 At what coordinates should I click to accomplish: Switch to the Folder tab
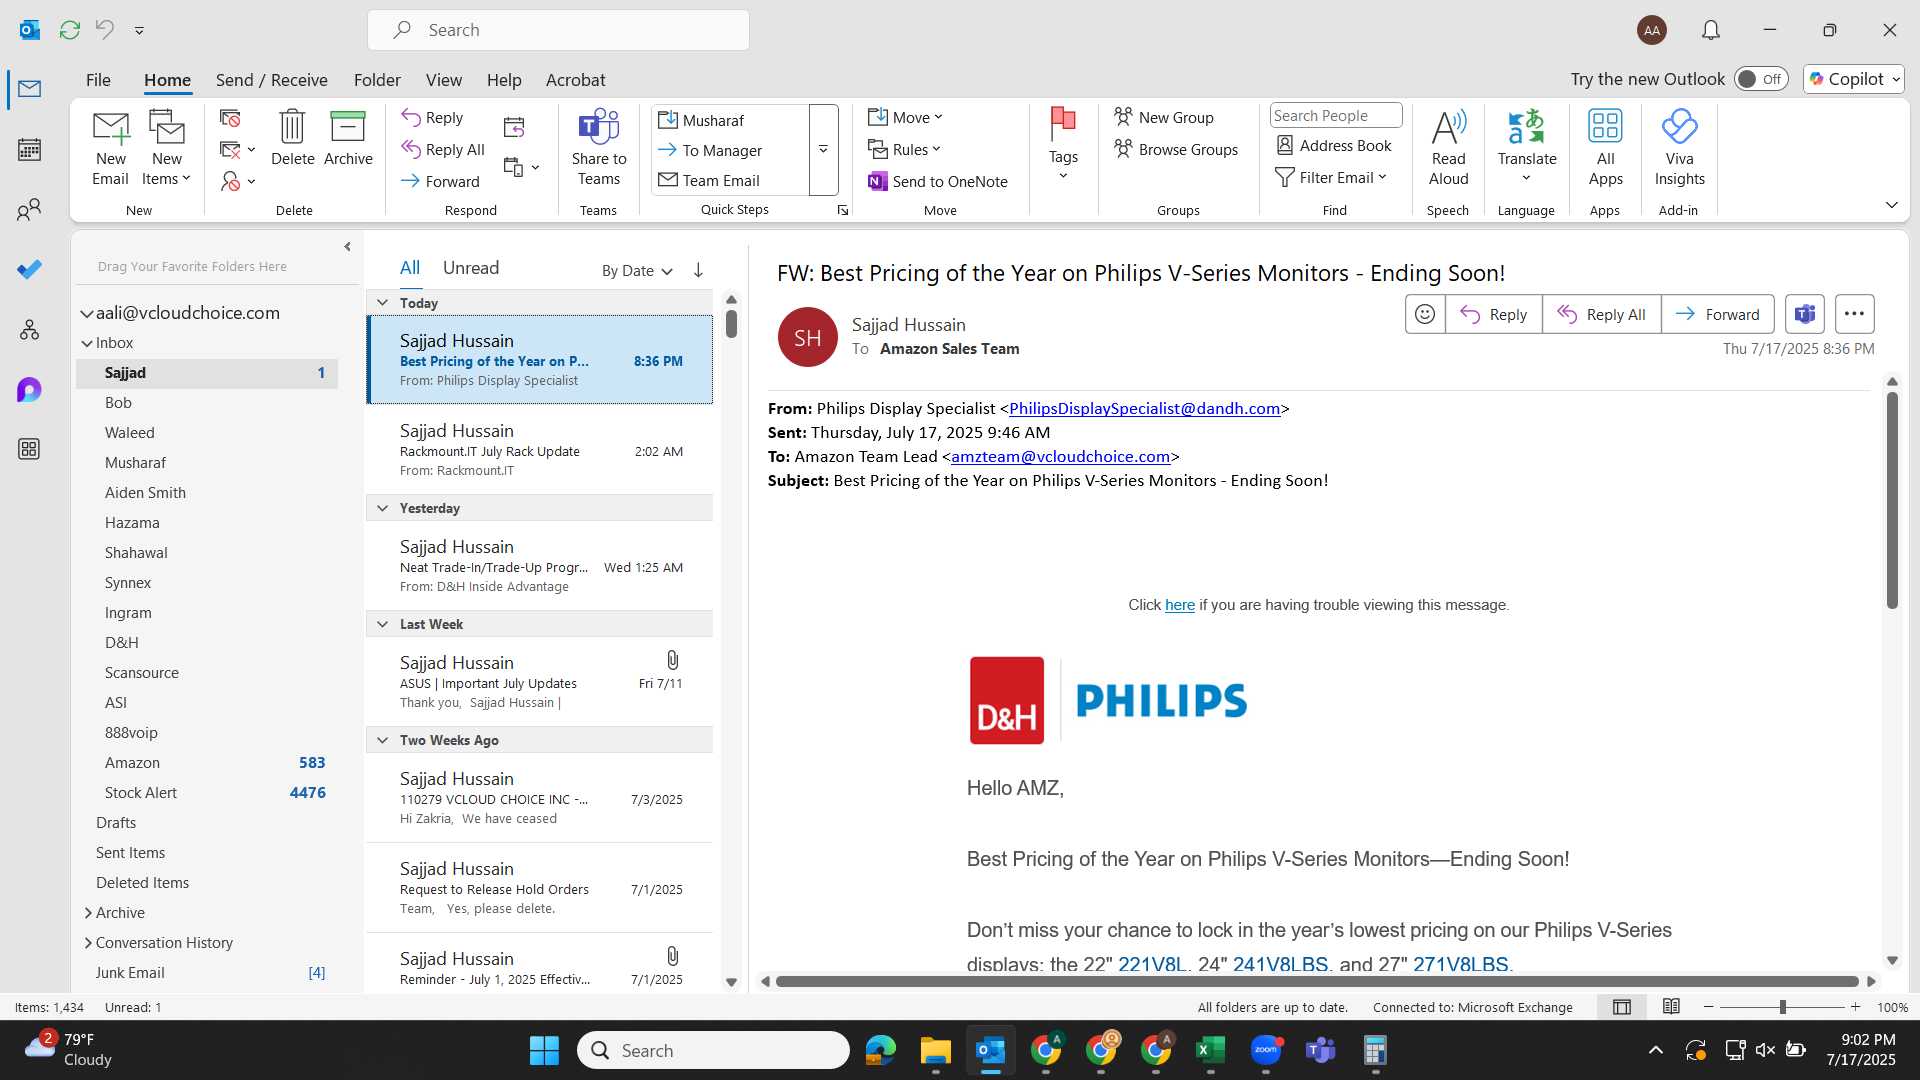pos(377,80)
